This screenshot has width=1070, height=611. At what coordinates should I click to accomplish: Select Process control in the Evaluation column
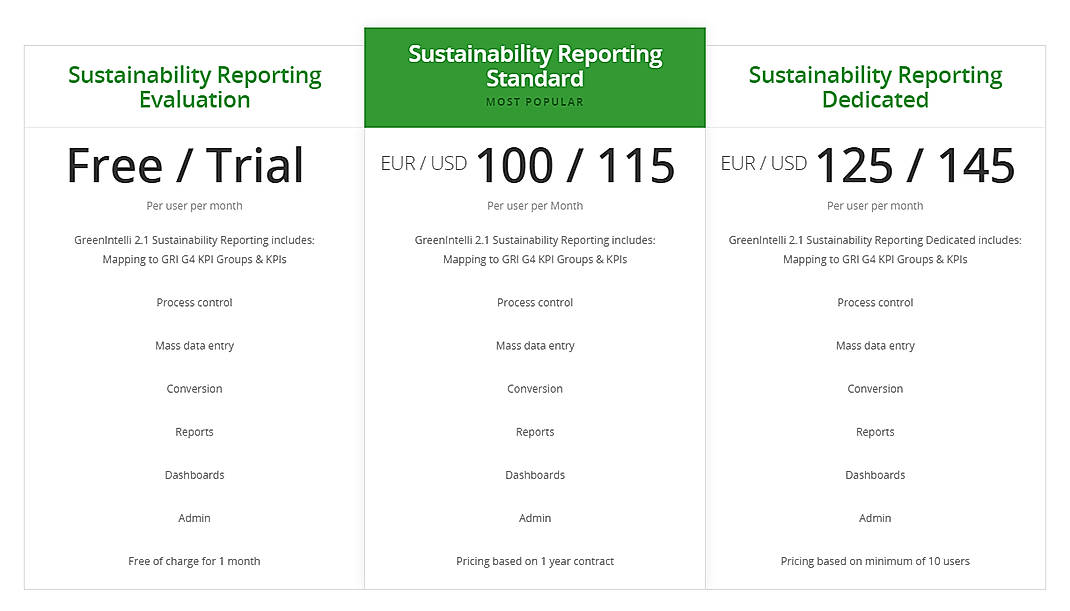pos(194,302)
